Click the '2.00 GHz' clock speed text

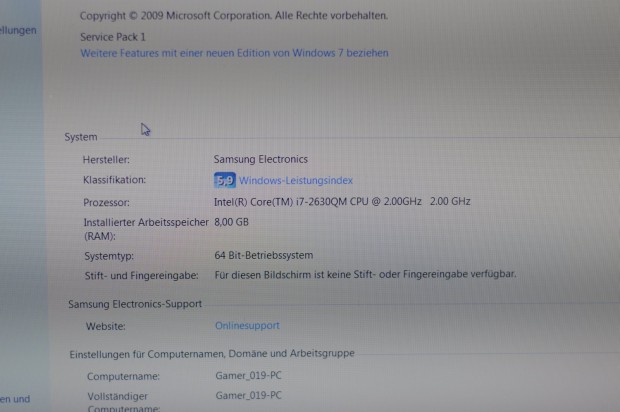(450, 202)
